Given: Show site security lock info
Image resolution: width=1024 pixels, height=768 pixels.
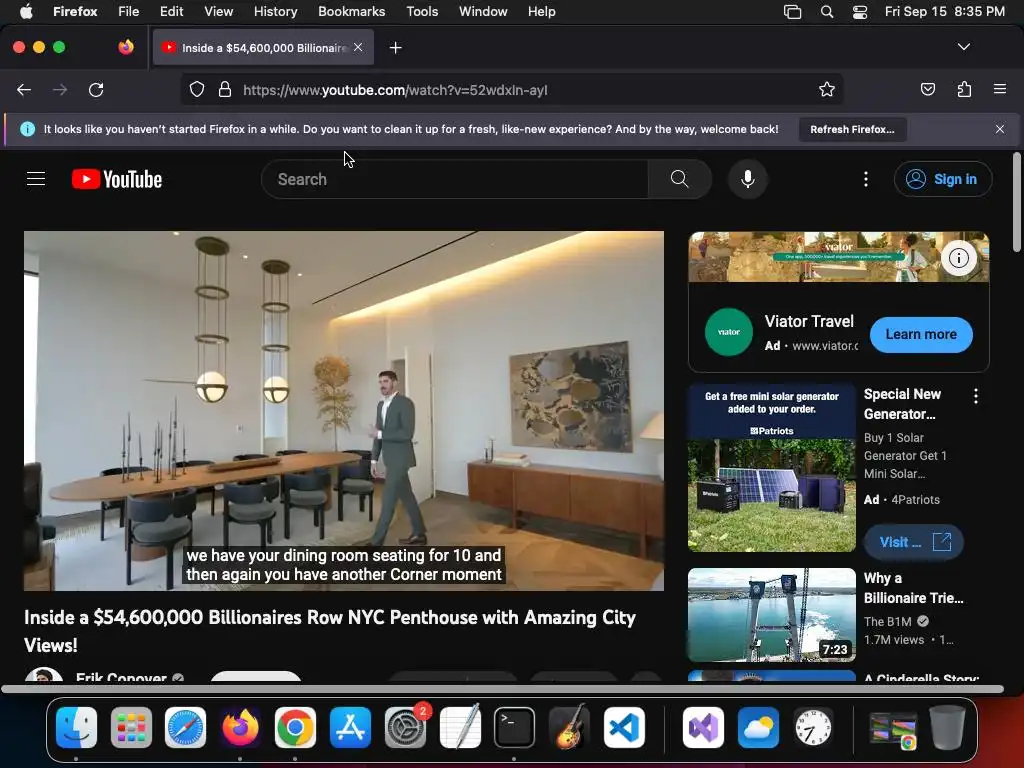Looking at the screenshot, I should pyautogui.click(x=225, y=89).
